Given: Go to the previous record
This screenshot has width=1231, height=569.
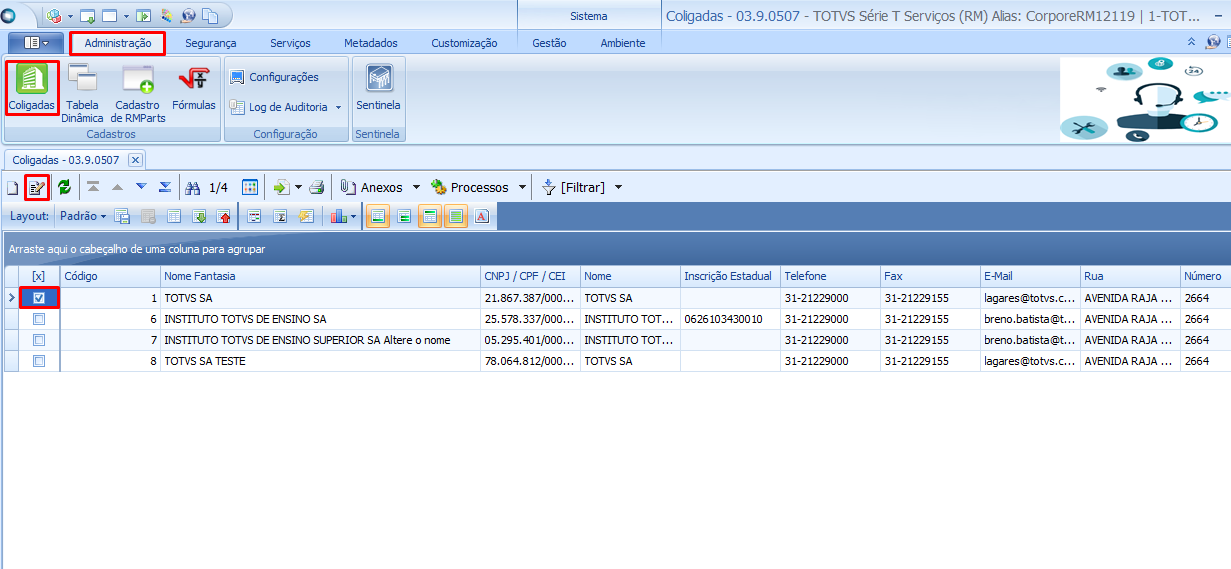Looking at the screenshot, I should click(x=117, y=187).
